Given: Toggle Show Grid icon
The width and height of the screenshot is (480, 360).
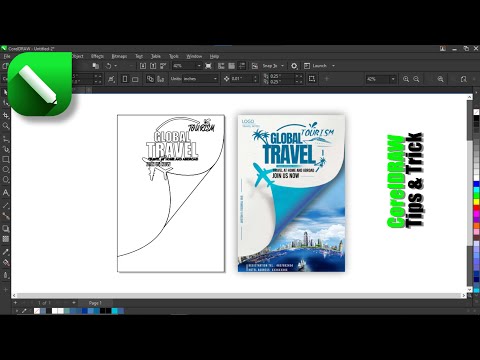Looking at the screenshot, I should pyautogui.click(x=231, y=66).
